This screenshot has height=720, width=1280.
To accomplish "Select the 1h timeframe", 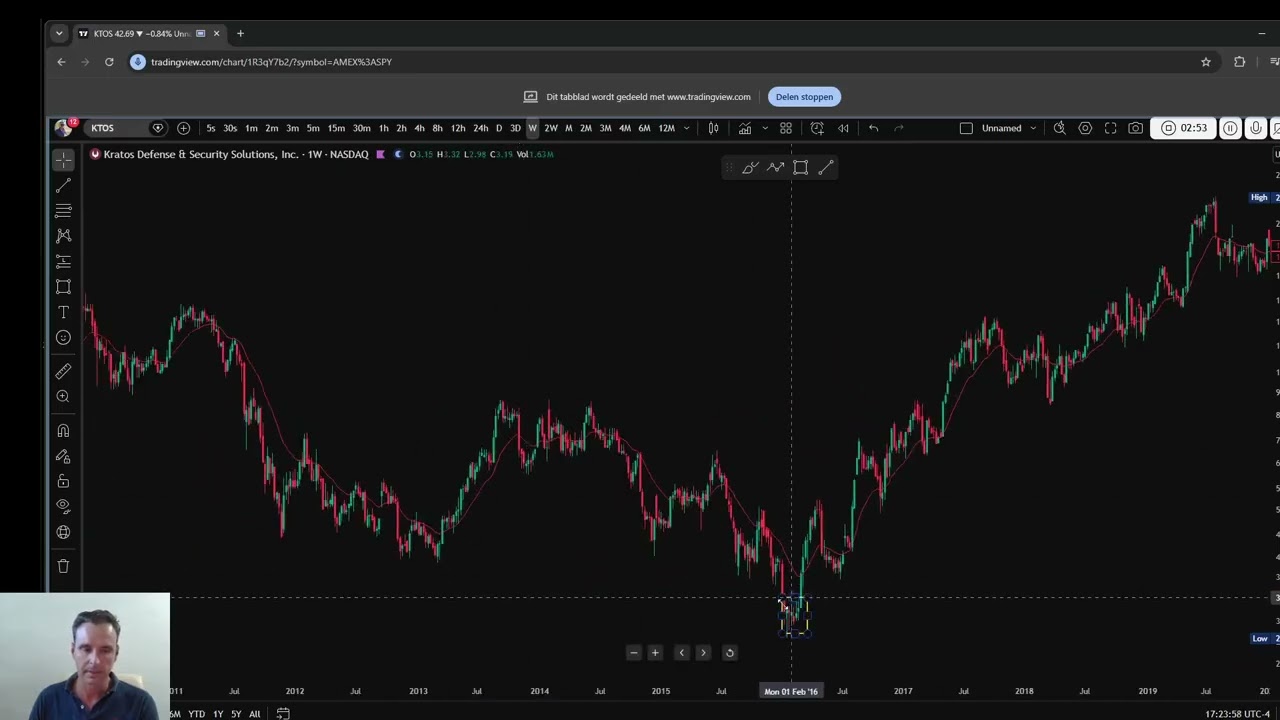I will coord(383,128).
